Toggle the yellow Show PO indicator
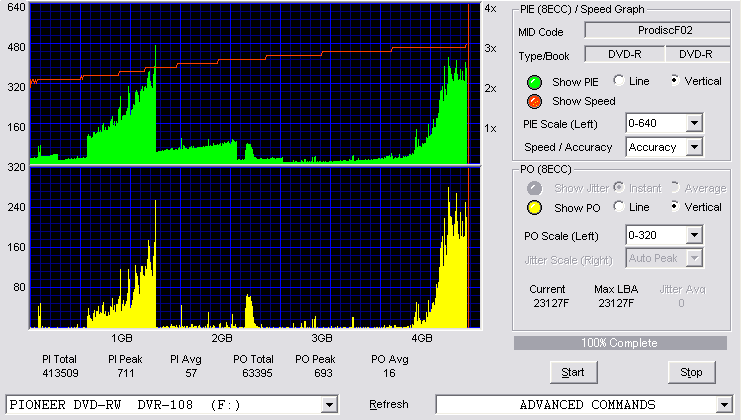 (534, 208)
